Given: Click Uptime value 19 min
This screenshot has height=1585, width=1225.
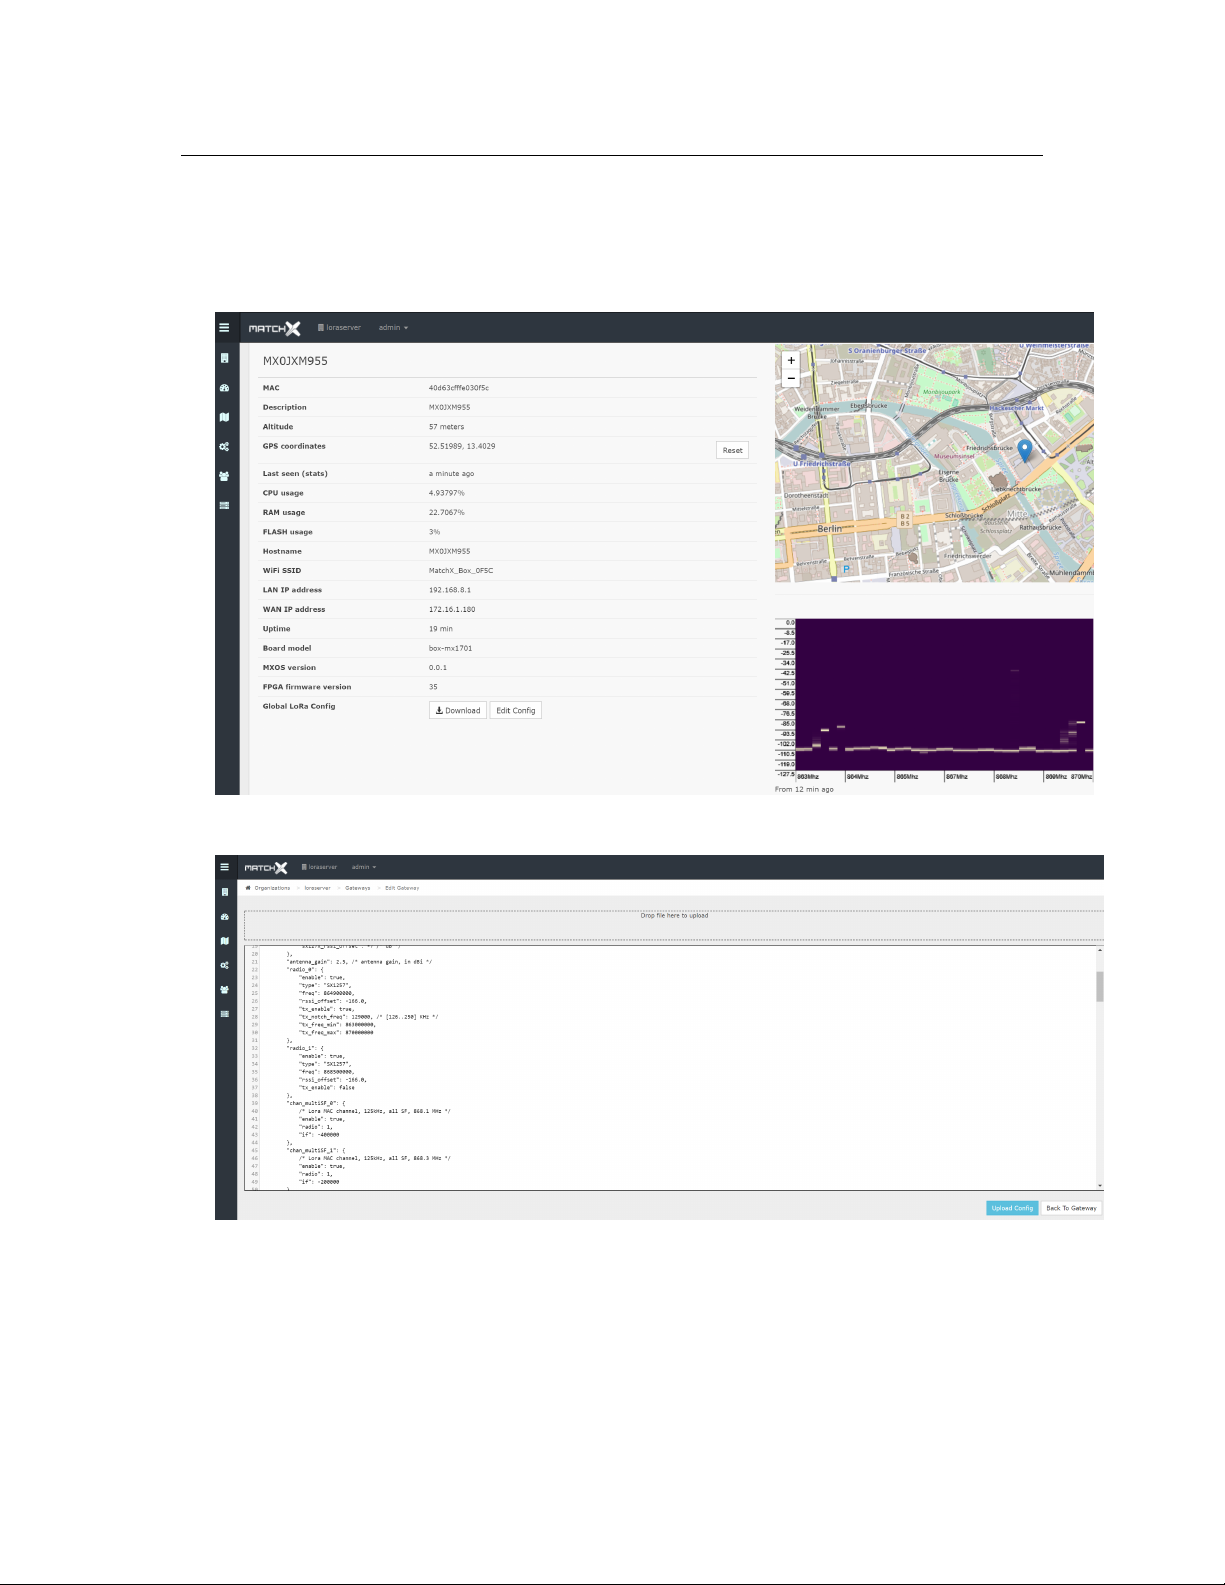Looking at the screenshot, I should click(x=441, y=629).
